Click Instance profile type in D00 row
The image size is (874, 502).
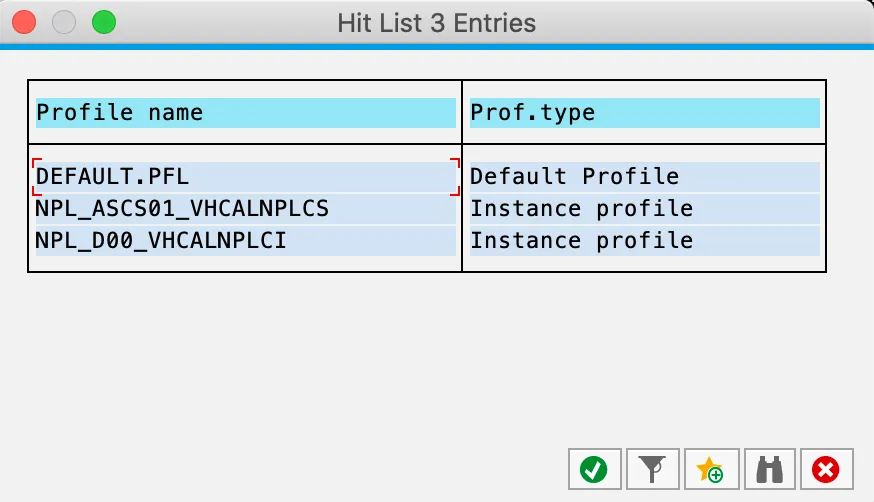tap(644, 240)
